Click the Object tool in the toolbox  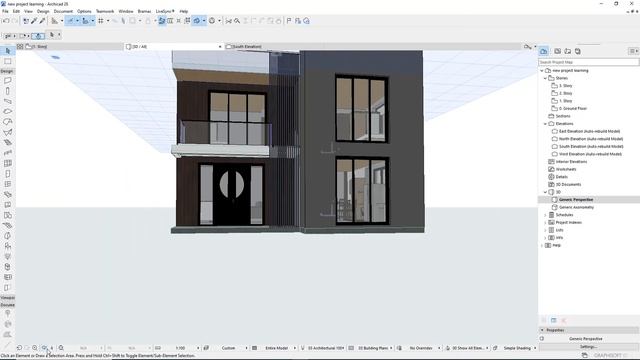point(8,246)
